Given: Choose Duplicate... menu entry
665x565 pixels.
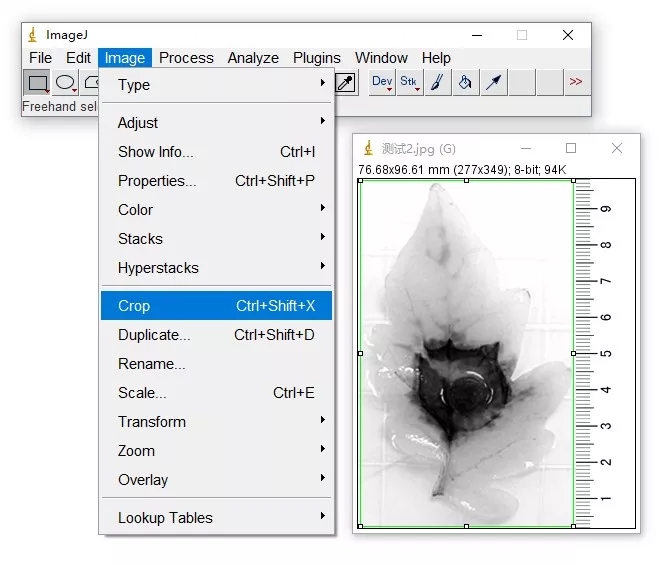Looking at the screenshot, I should pyautogui.click(x=216, y=335).
